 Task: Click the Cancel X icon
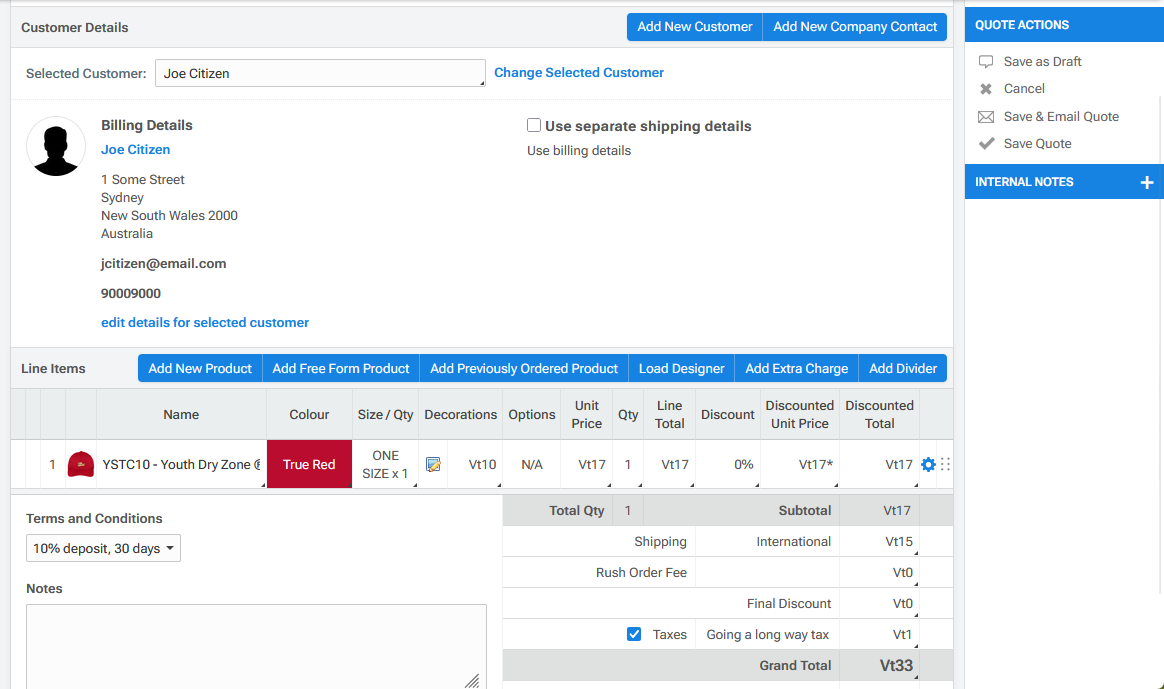(x=986, y=89)
